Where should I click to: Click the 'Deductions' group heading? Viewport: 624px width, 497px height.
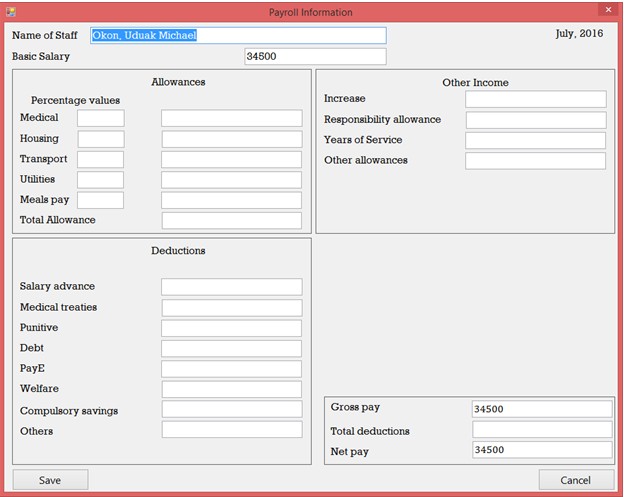[x=178, y=251]
